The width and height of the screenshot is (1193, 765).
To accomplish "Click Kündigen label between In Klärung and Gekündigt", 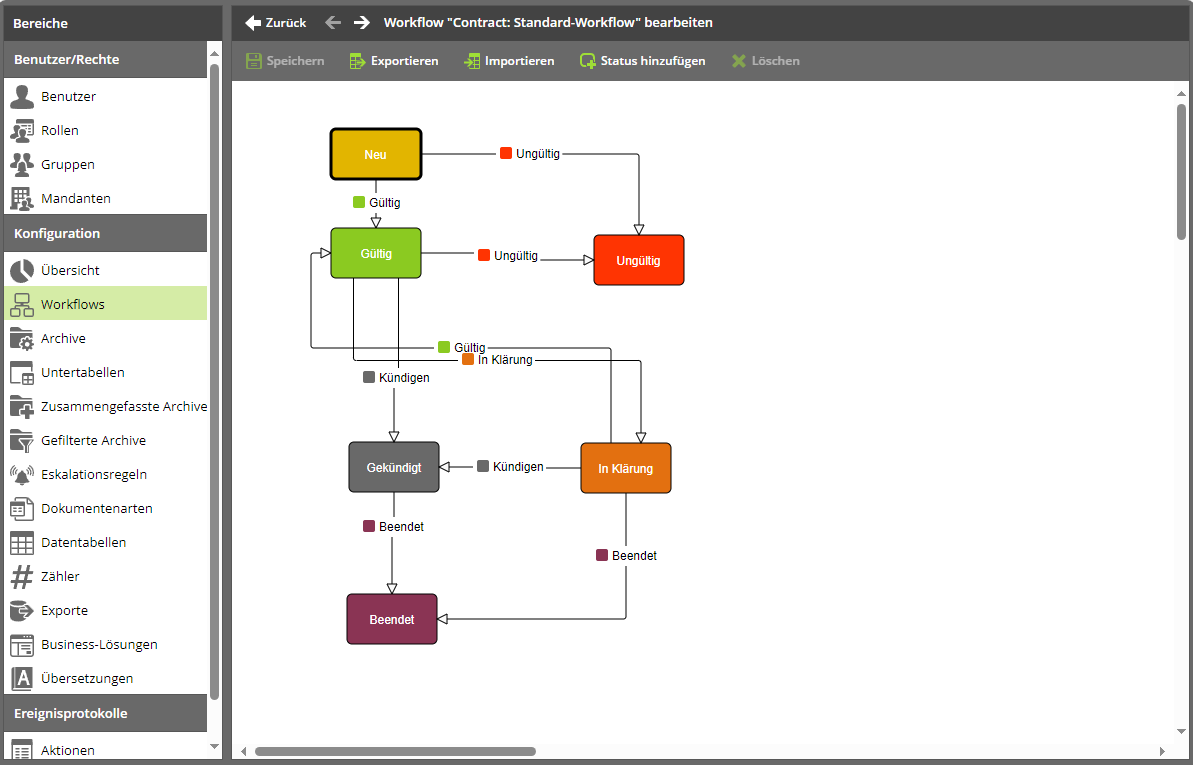I will (x=517, y=467).
